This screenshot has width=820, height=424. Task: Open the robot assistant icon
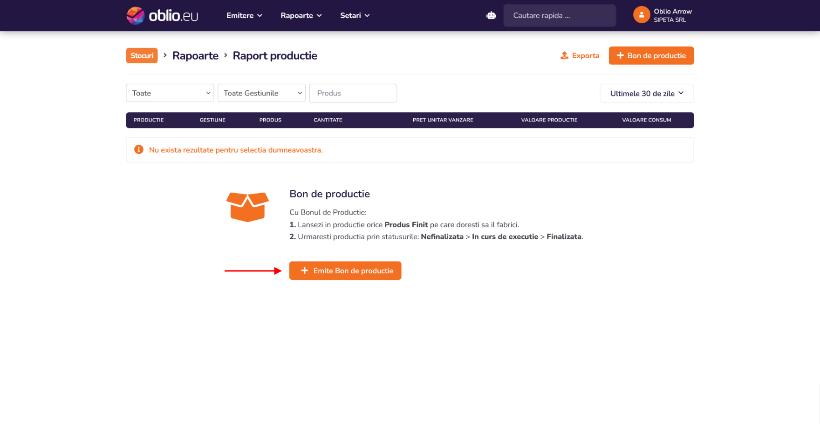click(491, 16)
